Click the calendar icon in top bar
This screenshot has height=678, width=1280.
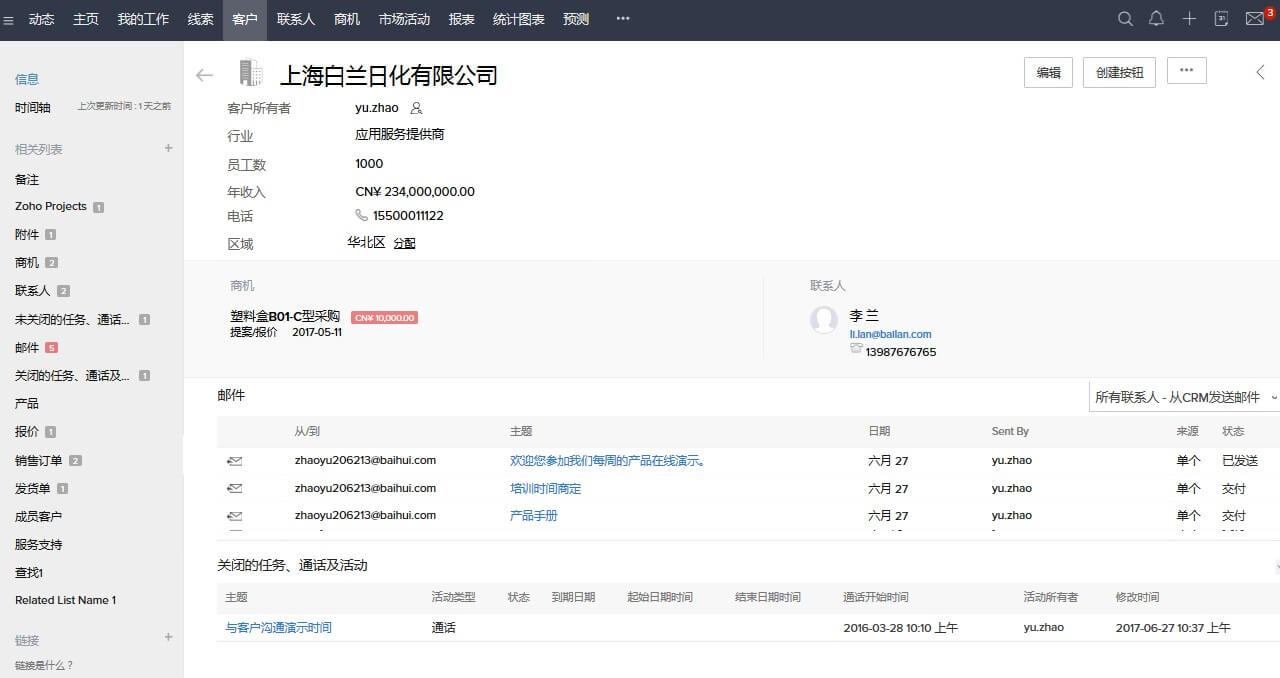click(1221, 19)
